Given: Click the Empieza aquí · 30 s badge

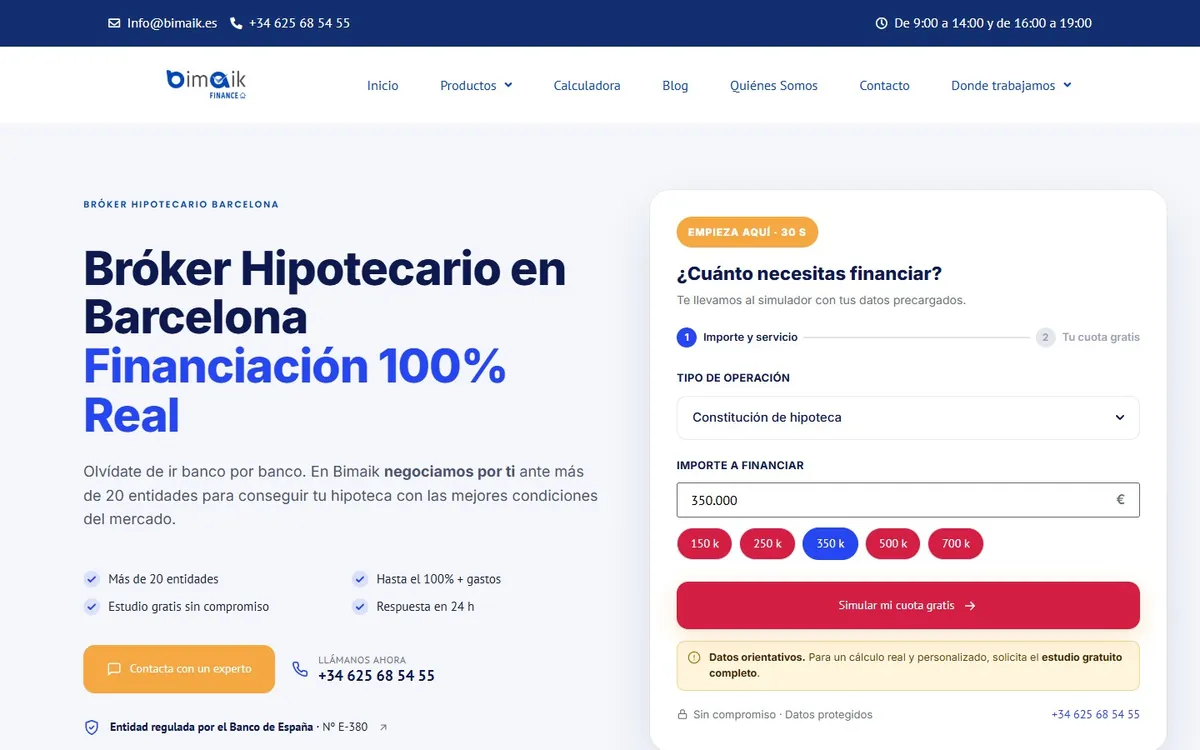Looking at the screenshot, I should tap(747, 232).
